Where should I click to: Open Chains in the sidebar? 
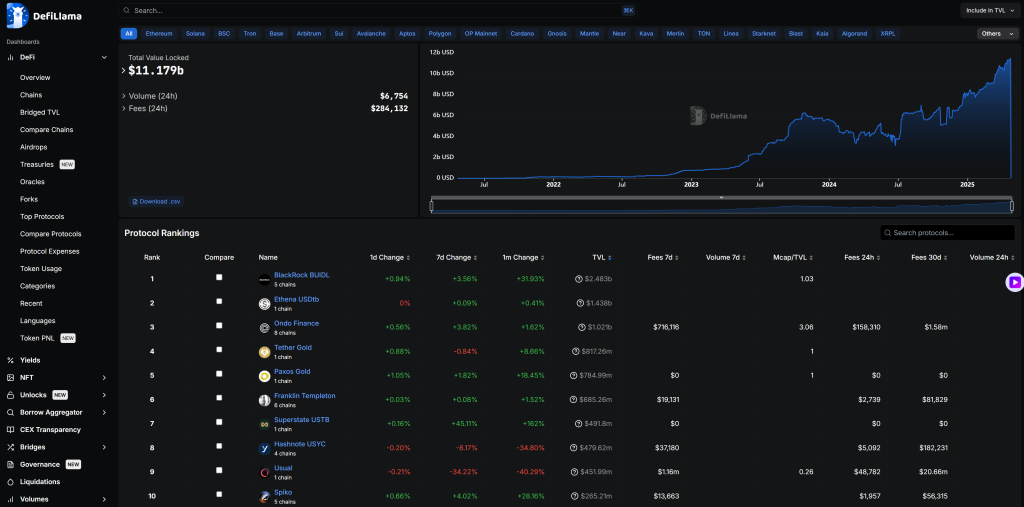[x=31, y=95]
